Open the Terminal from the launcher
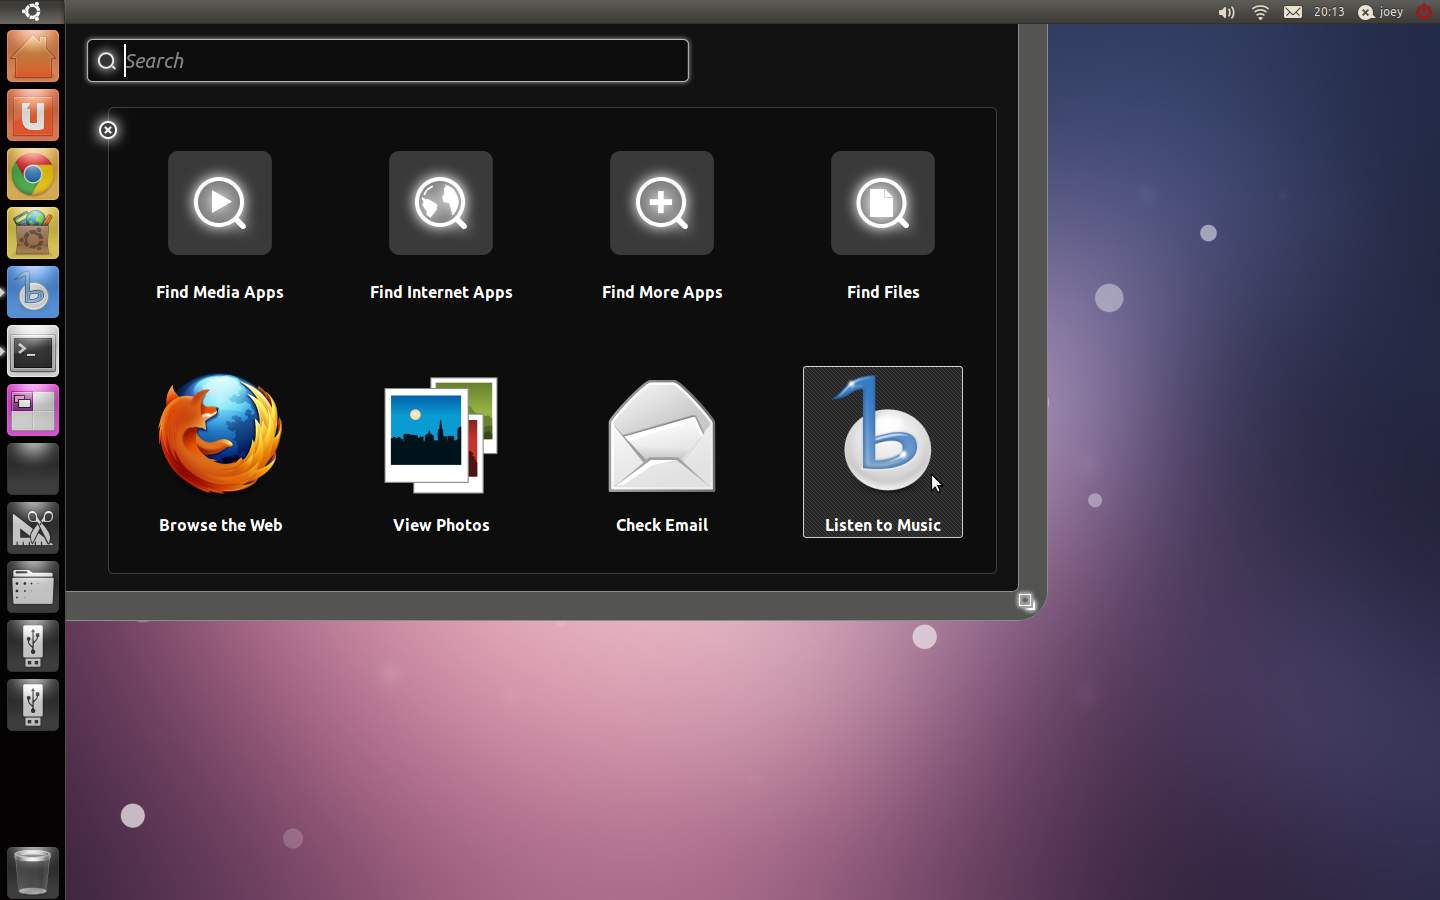The image size is (1440, 900). tap(33, 352)
